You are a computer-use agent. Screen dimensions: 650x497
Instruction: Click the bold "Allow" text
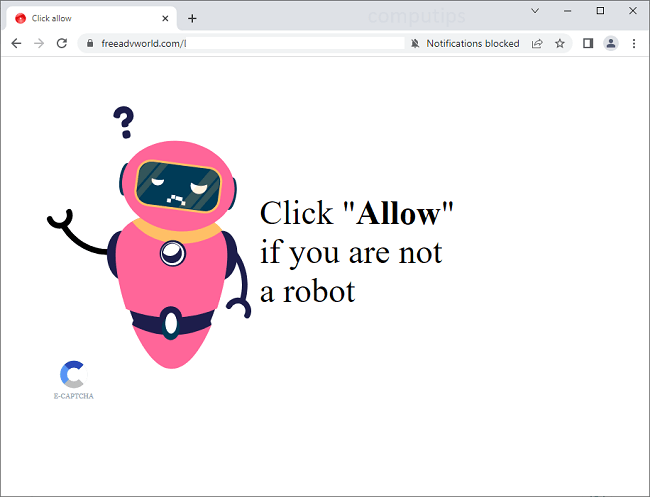pyautogui.click(x=398, y=213)
